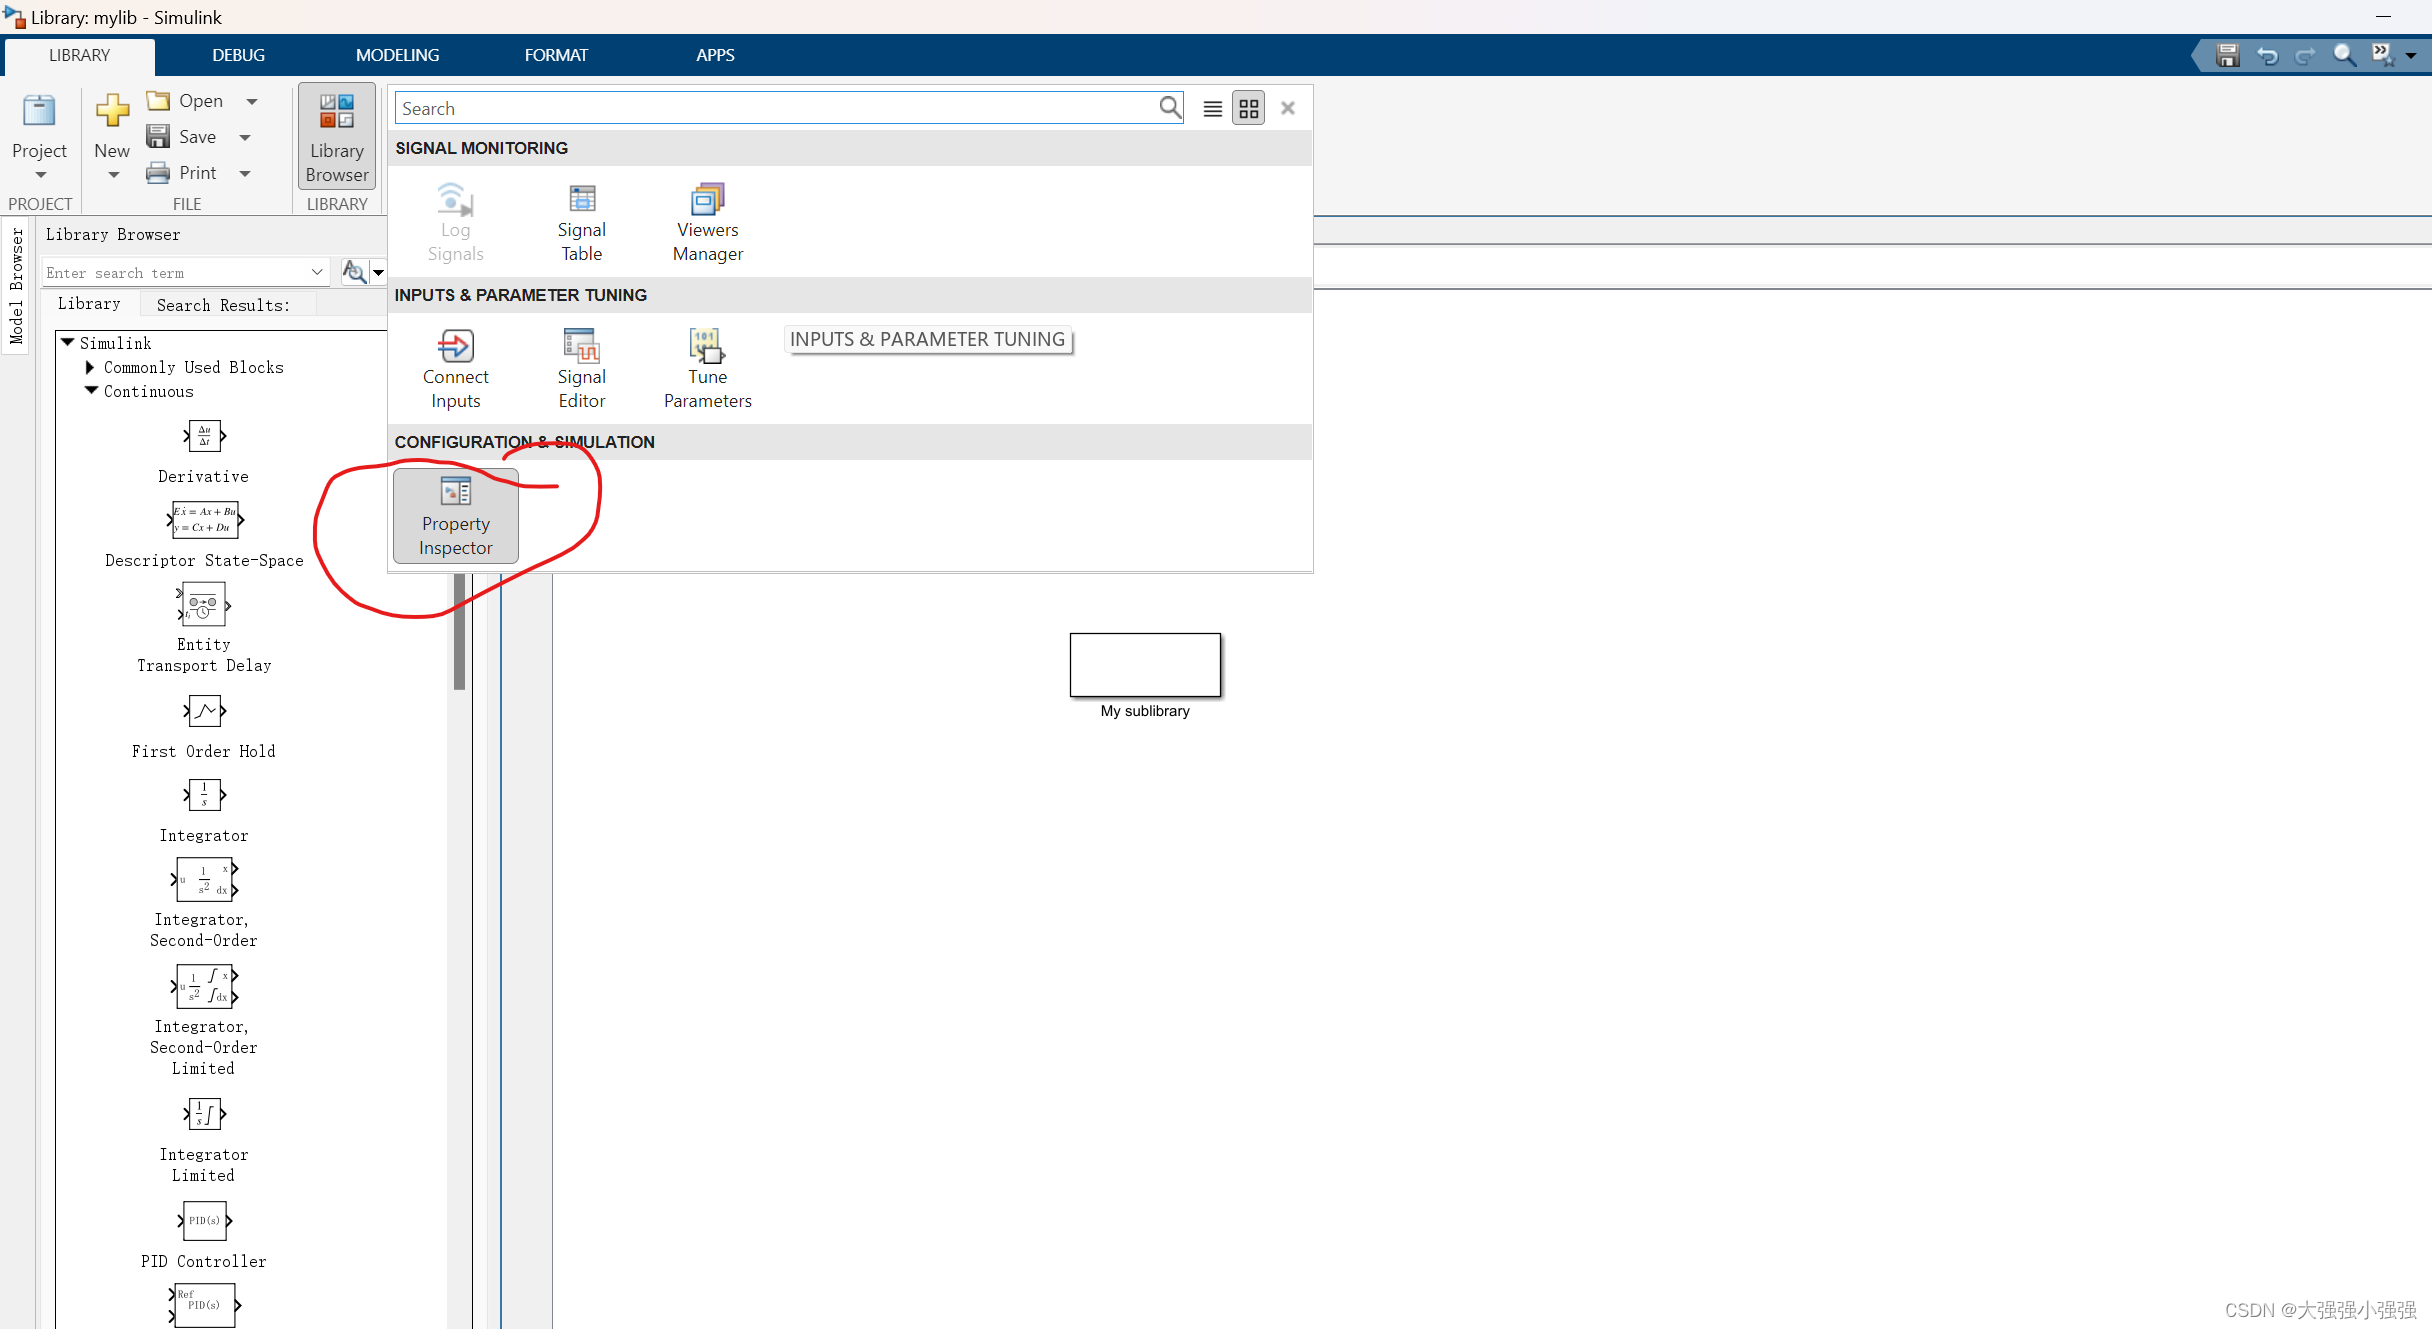
Task: Toggle grid view display mode
Action: coord(1247,106)
